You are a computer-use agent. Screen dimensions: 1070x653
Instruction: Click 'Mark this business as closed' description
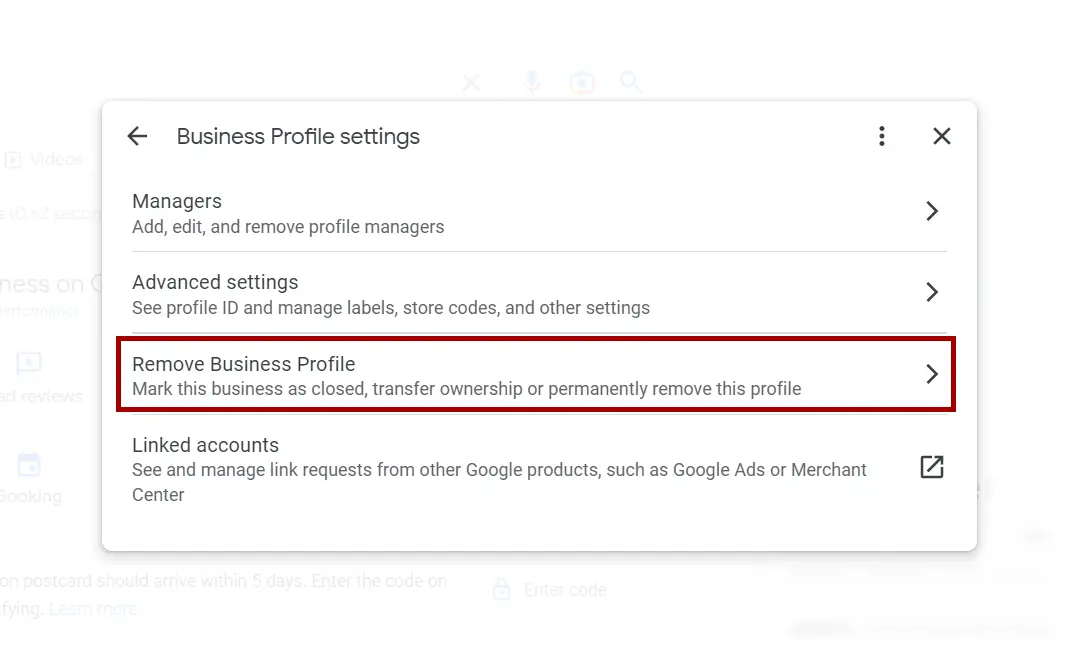[x=467, y=389]
